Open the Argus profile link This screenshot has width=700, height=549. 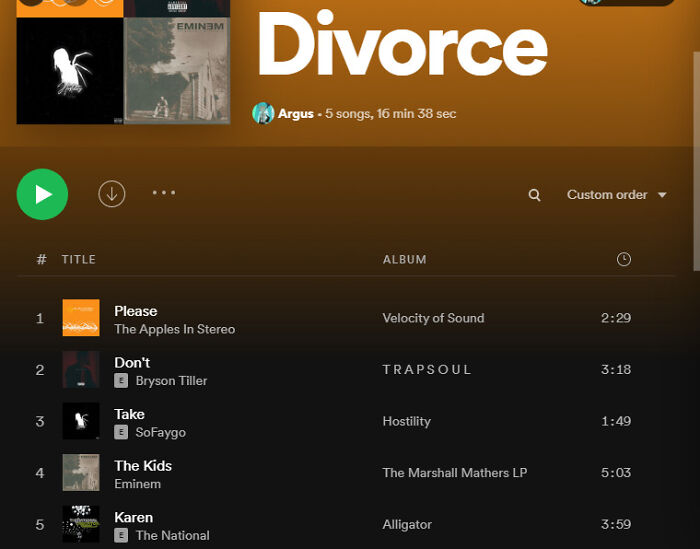pos(295,114)
